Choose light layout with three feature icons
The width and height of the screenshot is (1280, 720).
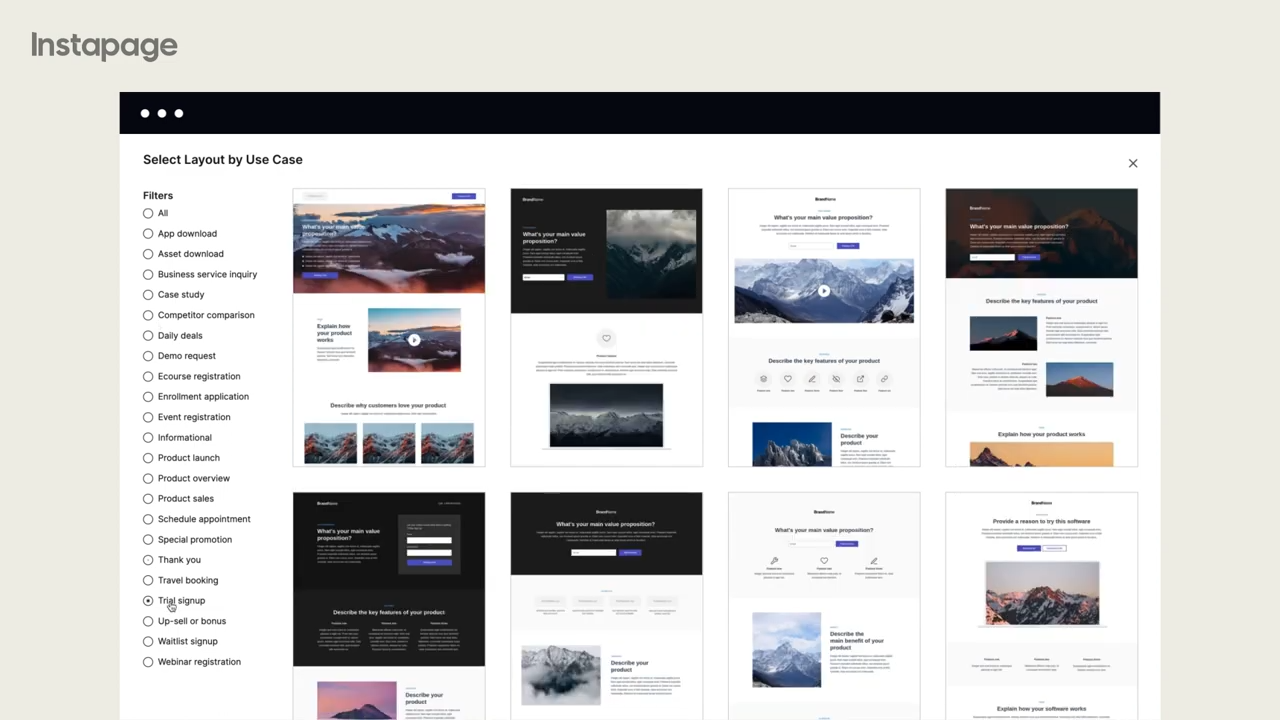(824, 606)
